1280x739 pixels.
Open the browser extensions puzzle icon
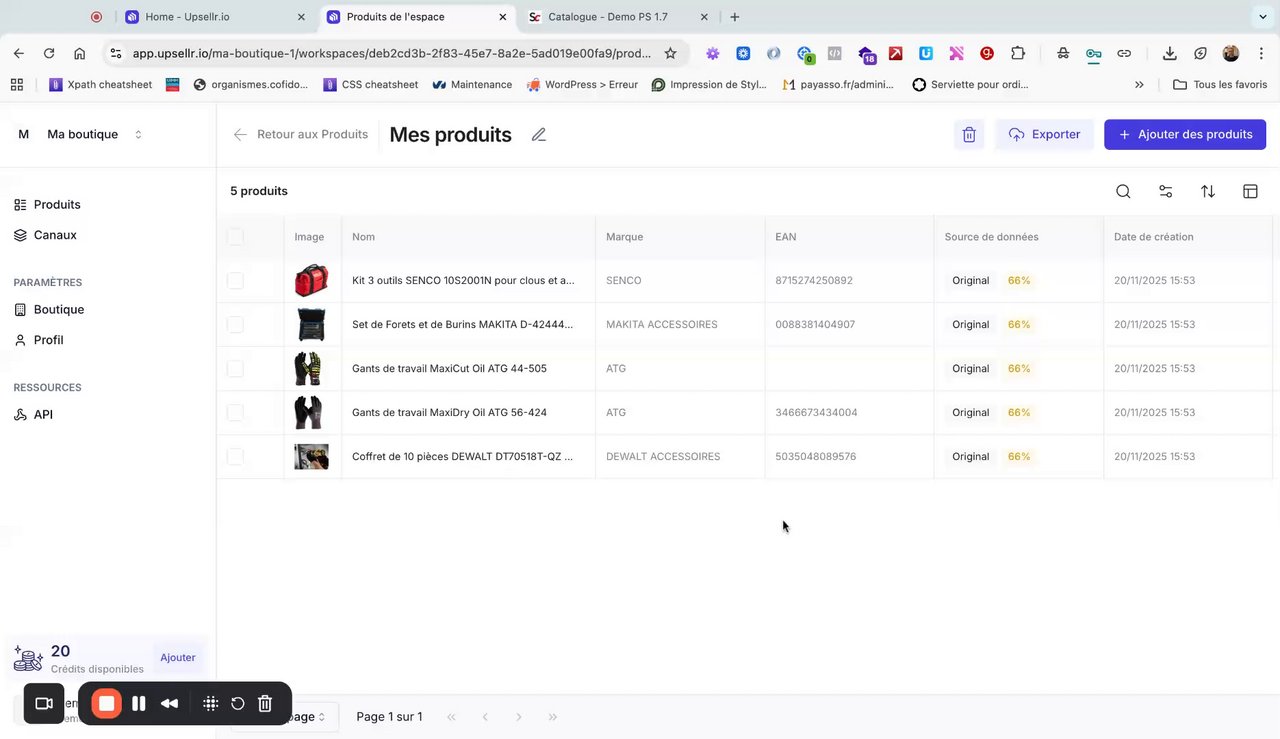1018,53
